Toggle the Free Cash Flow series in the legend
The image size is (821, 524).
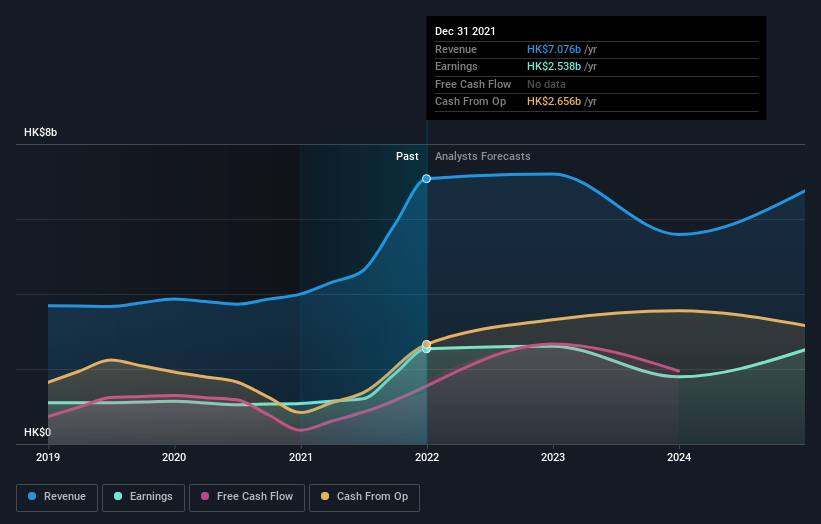click(247, 497)
